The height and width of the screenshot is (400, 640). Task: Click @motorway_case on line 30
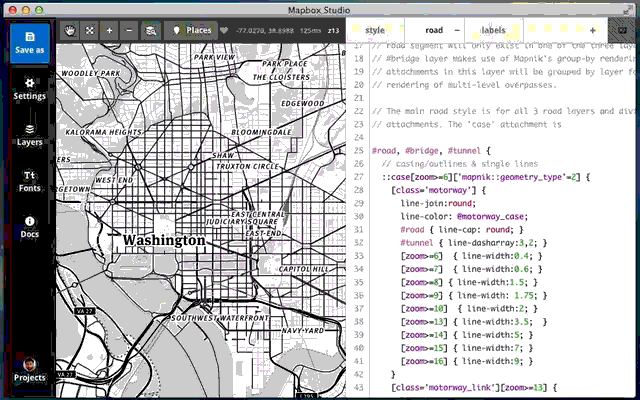(x=492, y=216)
